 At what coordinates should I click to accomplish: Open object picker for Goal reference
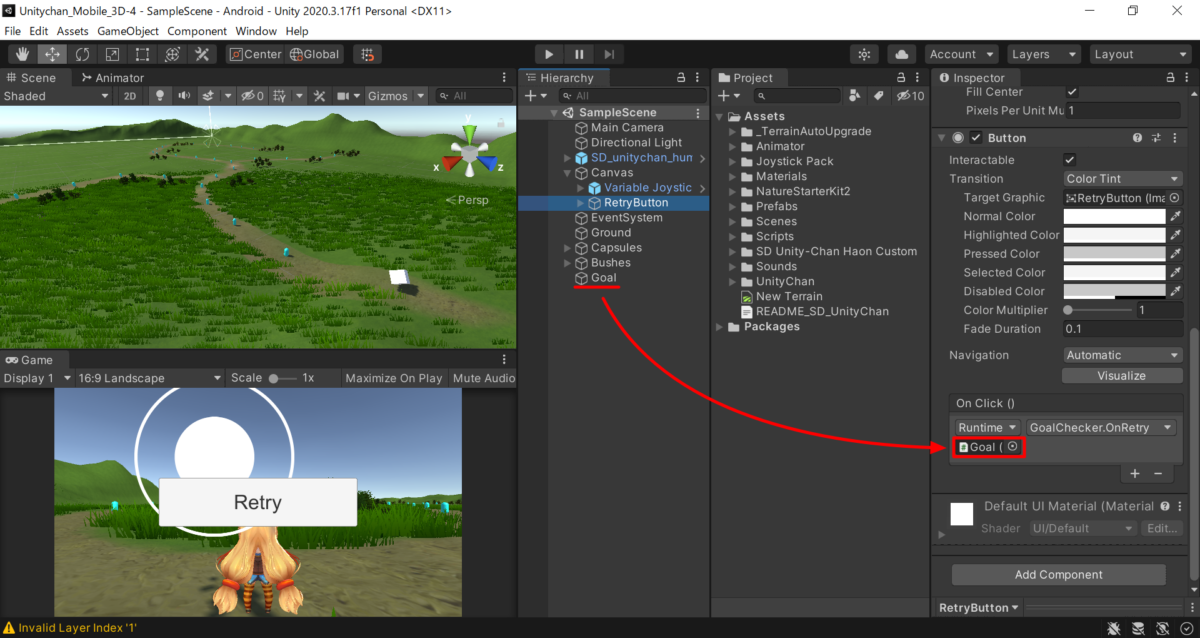click(x=1013, y=447)
